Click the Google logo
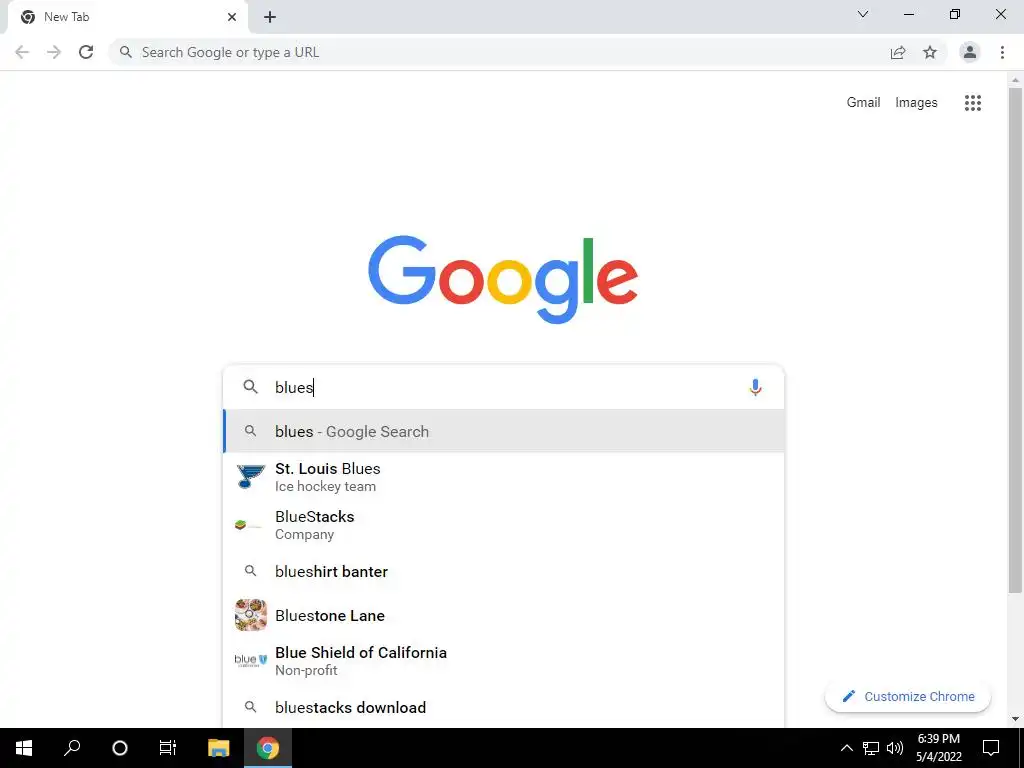The width and height of the screenshot is (1024, 768). click(503, 280)
